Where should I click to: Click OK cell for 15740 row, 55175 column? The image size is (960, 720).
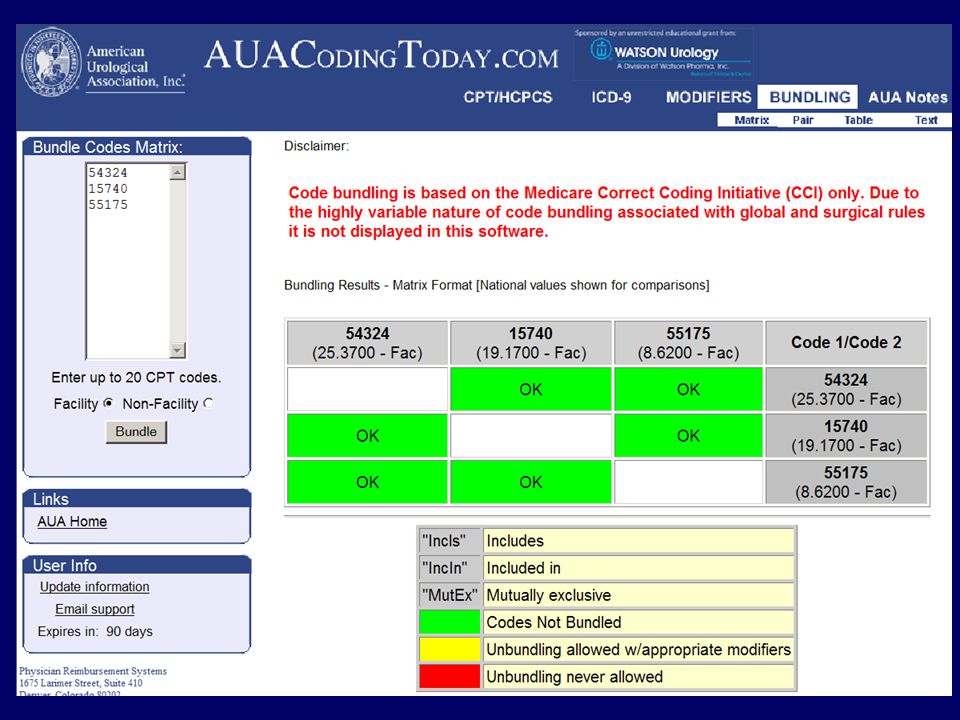pos(688,436)
